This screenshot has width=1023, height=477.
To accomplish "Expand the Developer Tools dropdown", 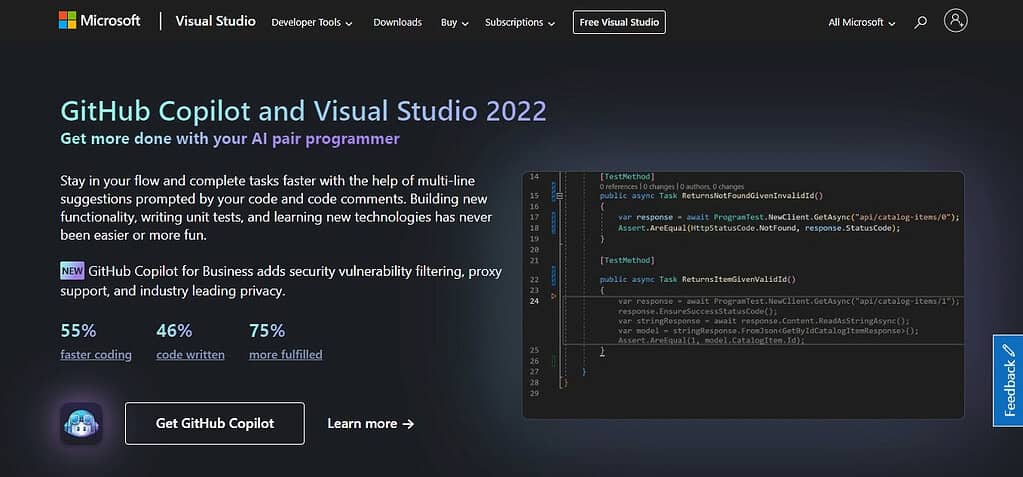I will 311,22.
